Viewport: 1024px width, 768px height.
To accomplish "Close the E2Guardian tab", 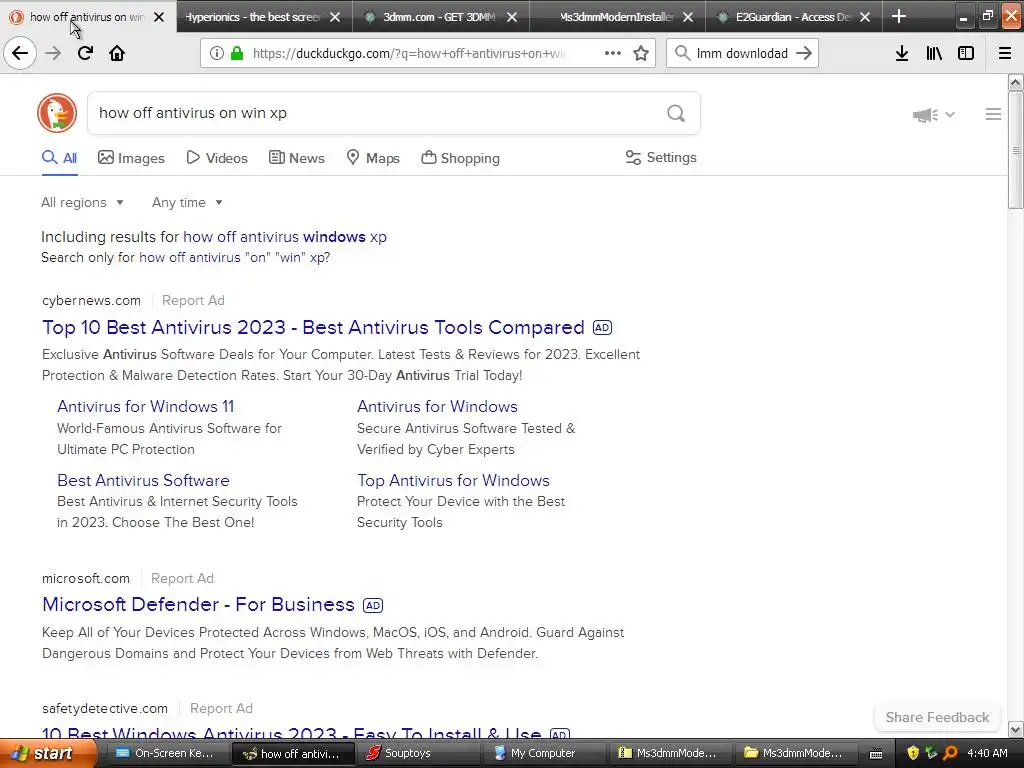I will 865,17.
